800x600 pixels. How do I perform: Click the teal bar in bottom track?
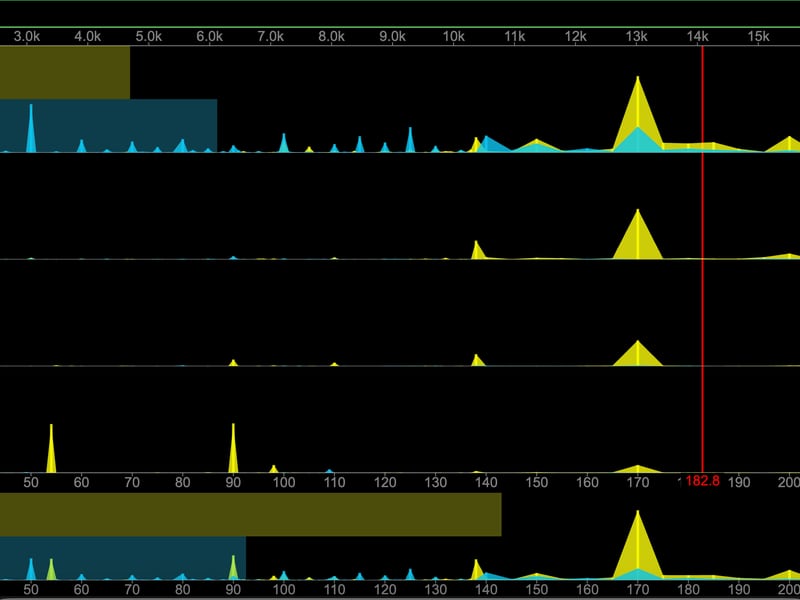point(122,558)
